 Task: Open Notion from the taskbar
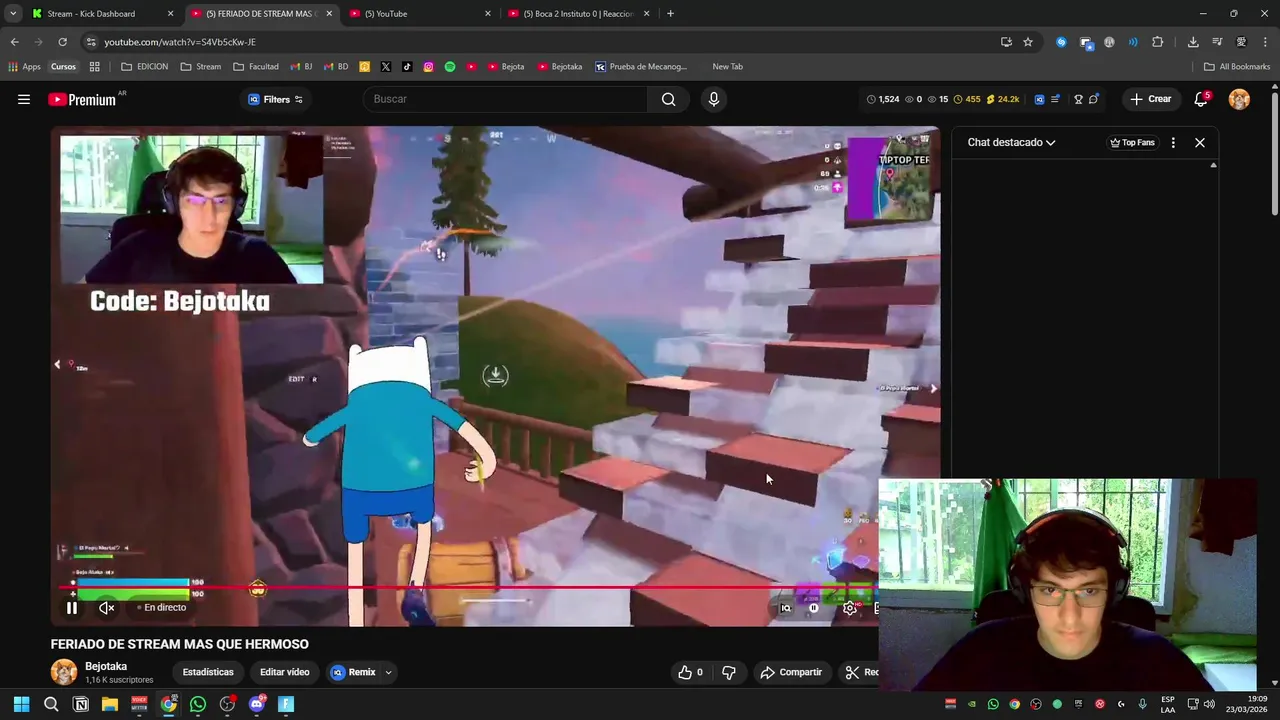point(81,704)
